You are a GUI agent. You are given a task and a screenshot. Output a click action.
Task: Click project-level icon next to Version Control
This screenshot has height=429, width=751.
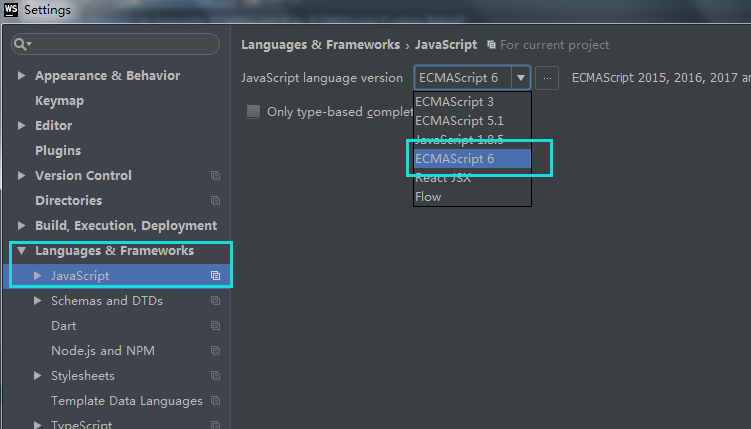pos(216,176)
